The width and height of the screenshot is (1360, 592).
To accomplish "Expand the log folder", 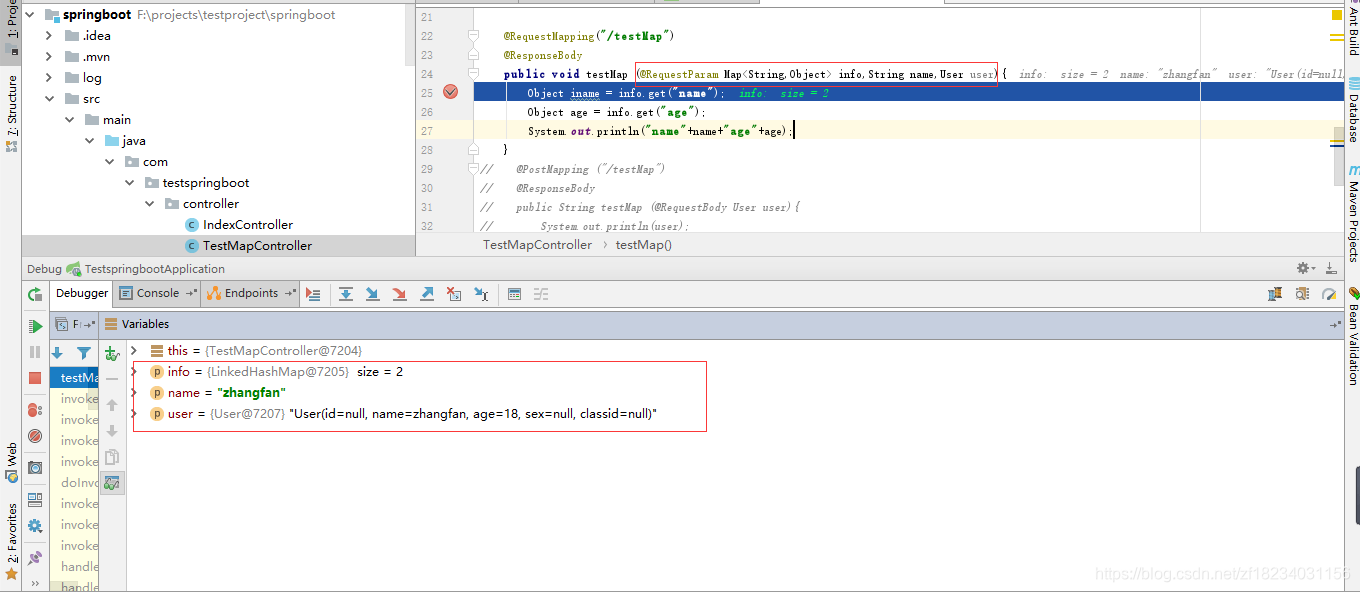I will (48, 78).
